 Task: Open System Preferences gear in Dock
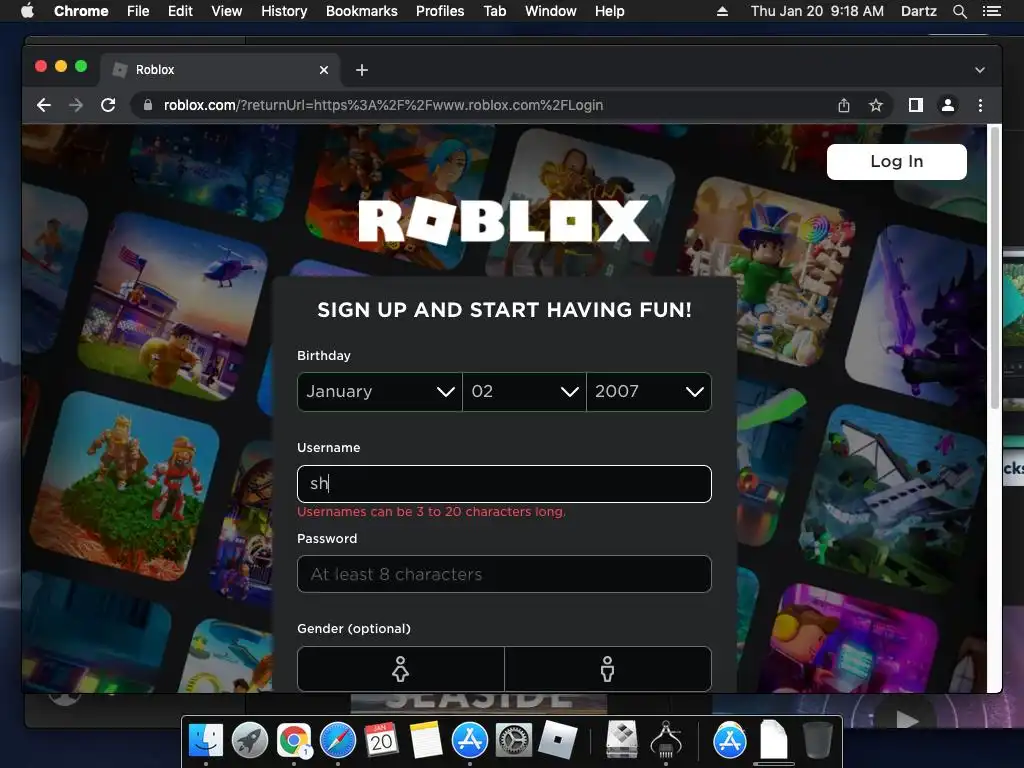tap(513, 741)
